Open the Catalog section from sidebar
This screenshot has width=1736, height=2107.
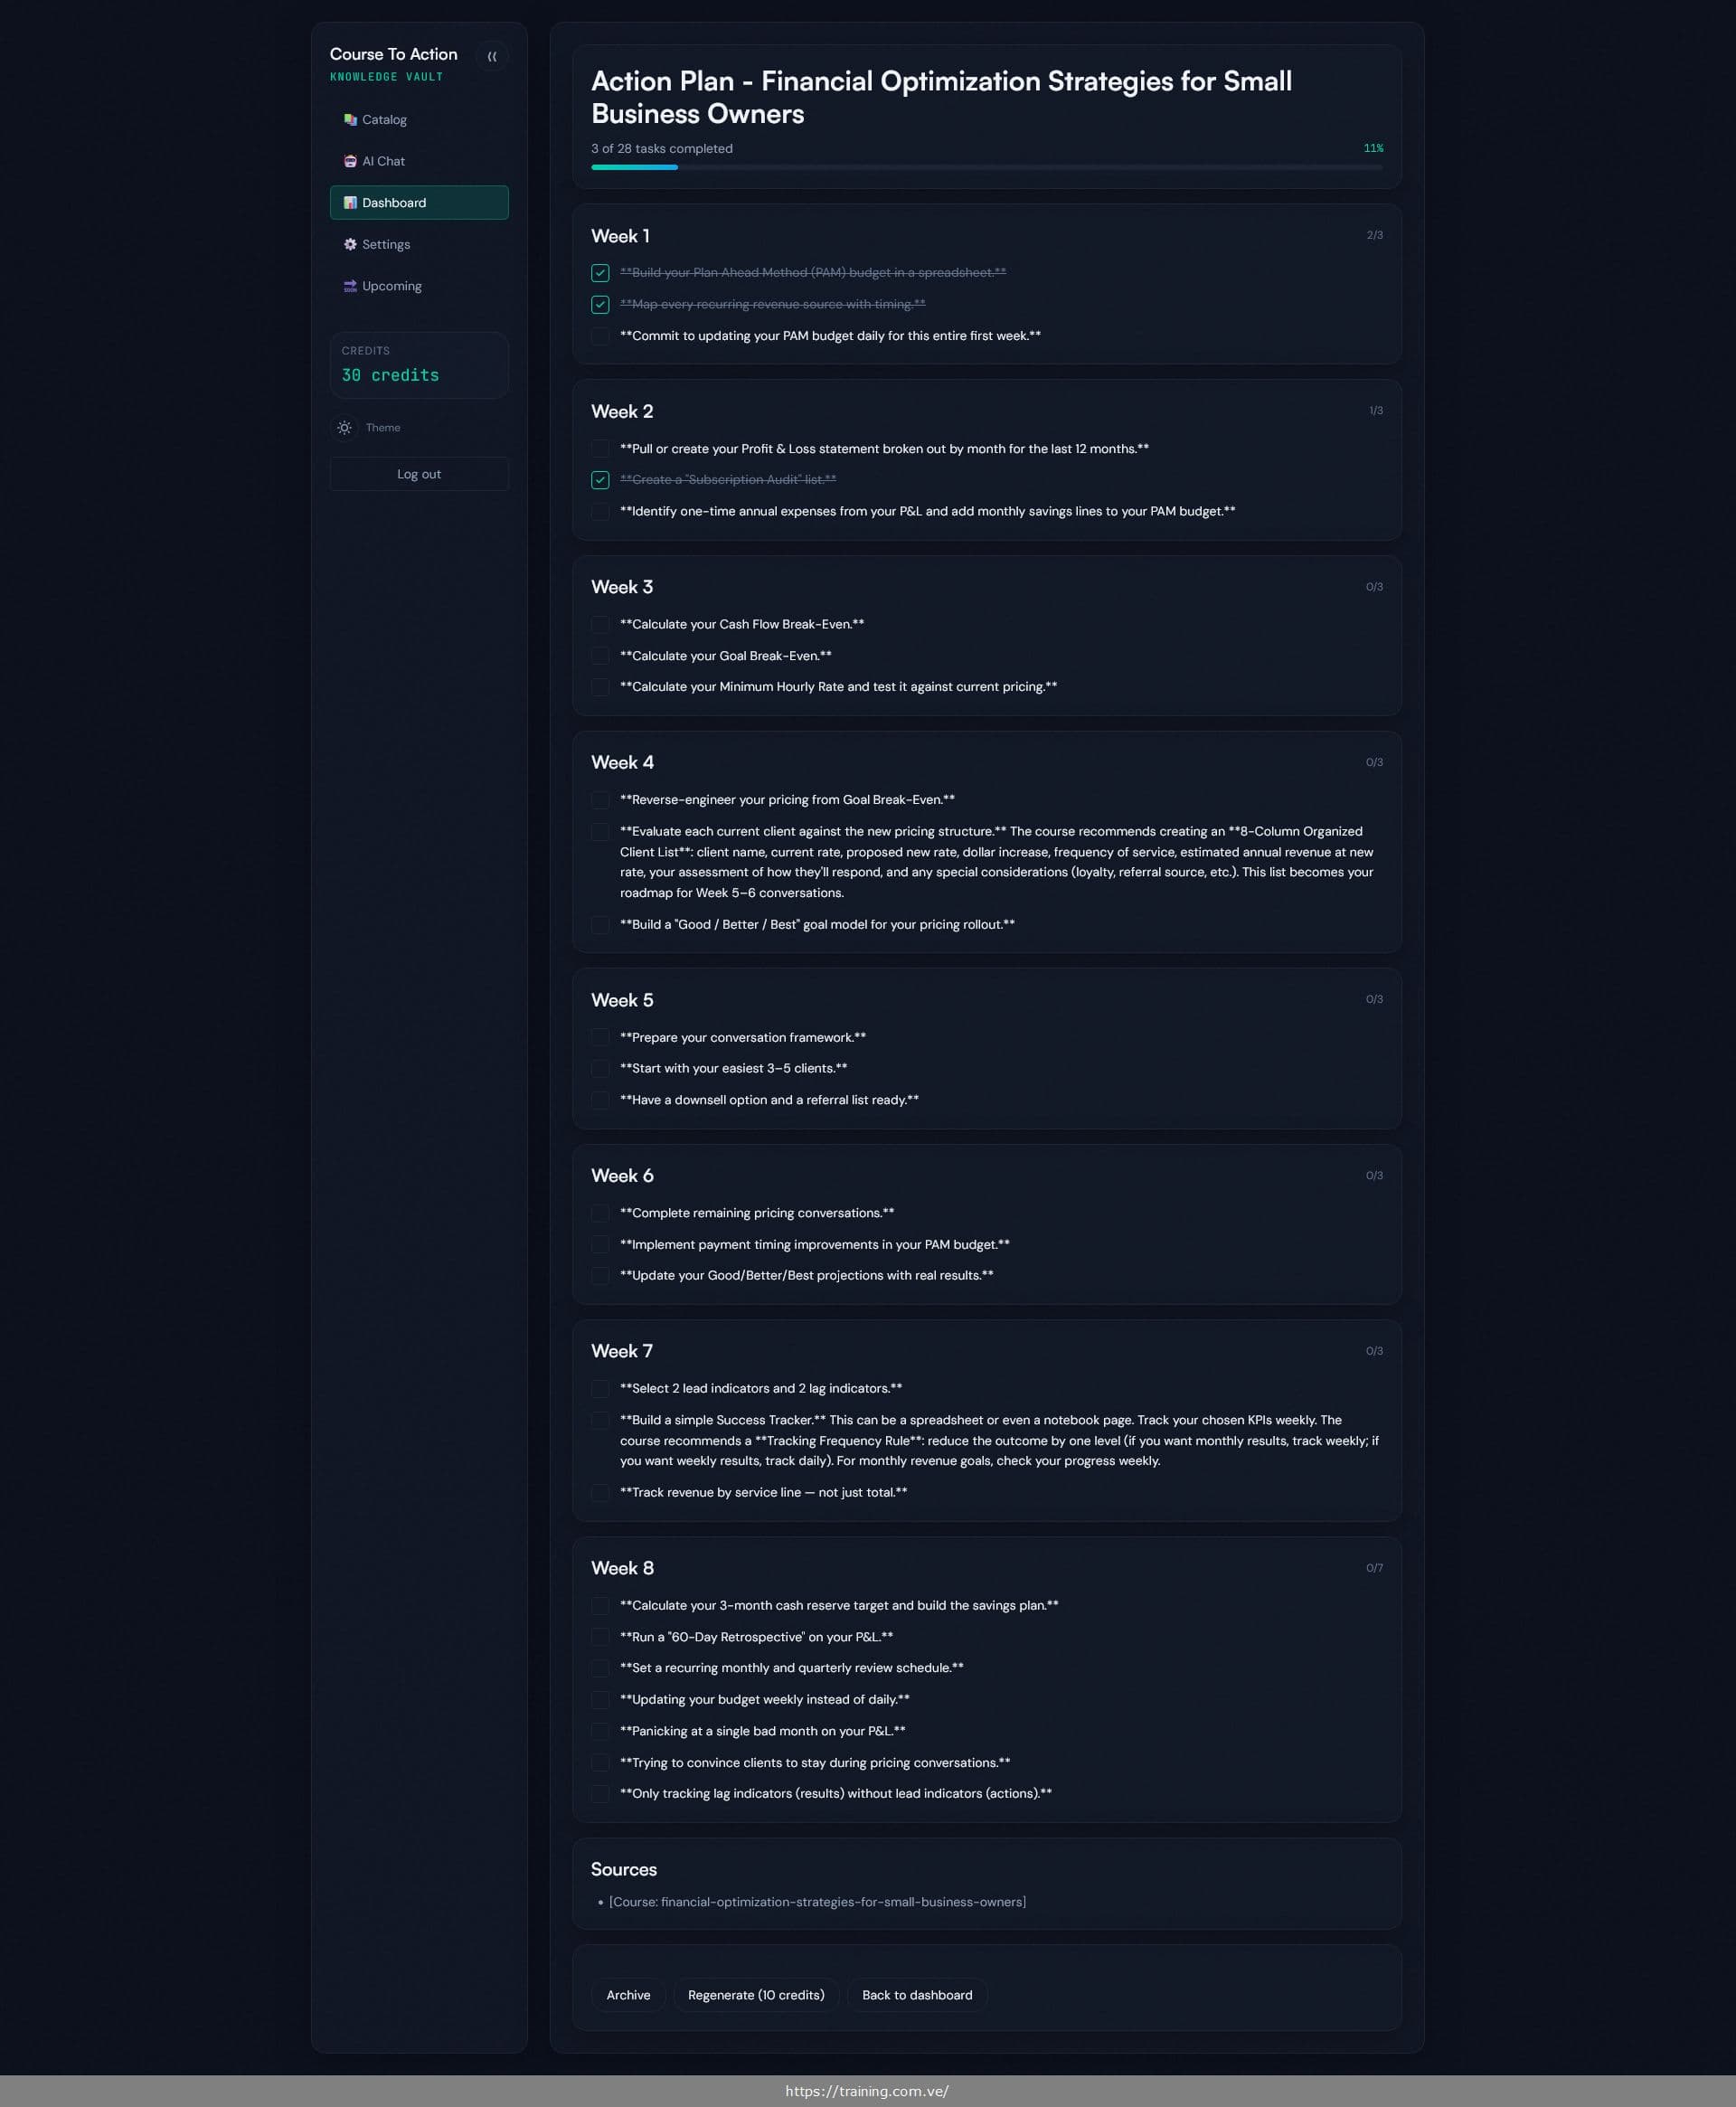[x=349, y=119]
